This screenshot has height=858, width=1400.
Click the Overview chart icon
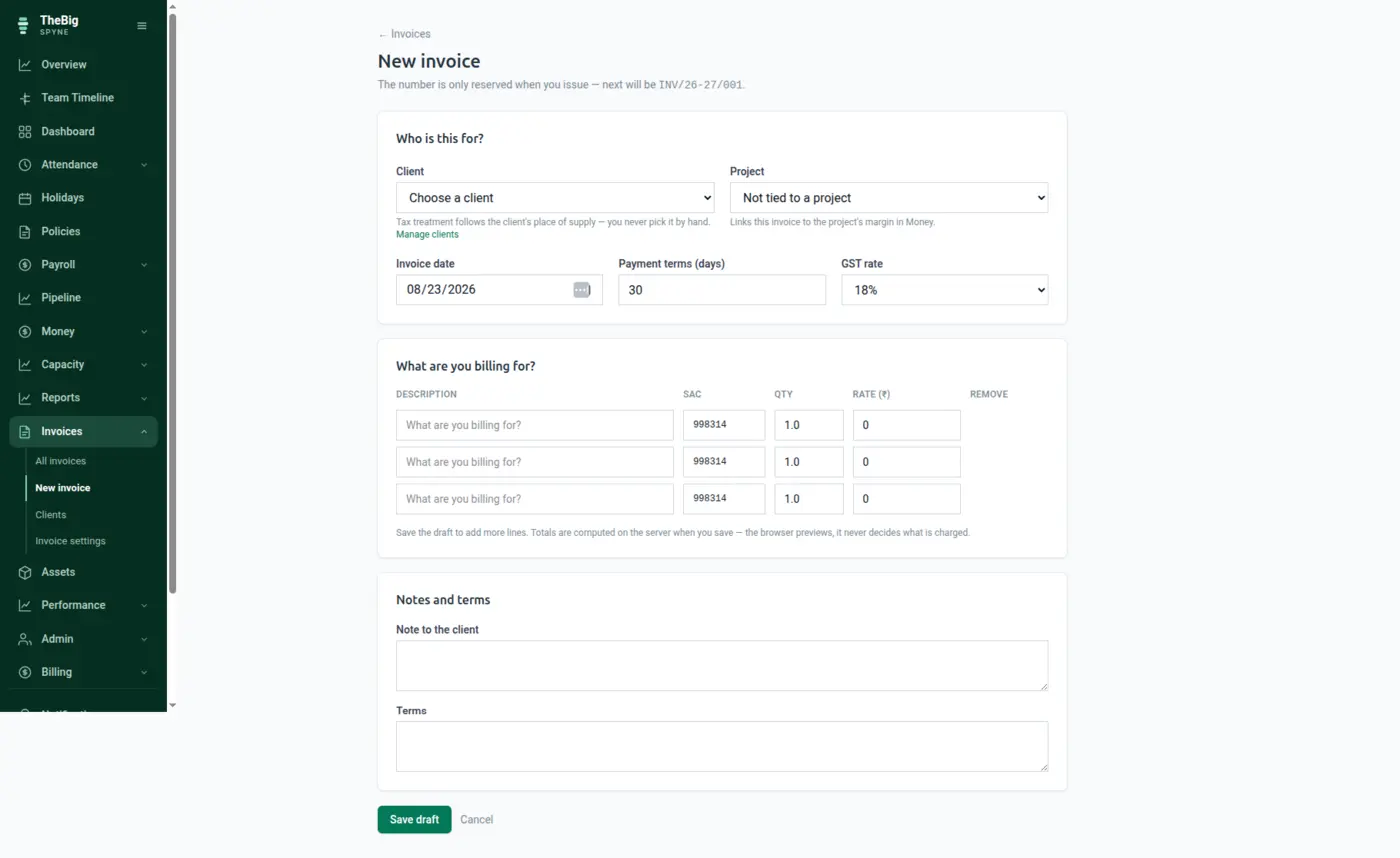point(25,65)
